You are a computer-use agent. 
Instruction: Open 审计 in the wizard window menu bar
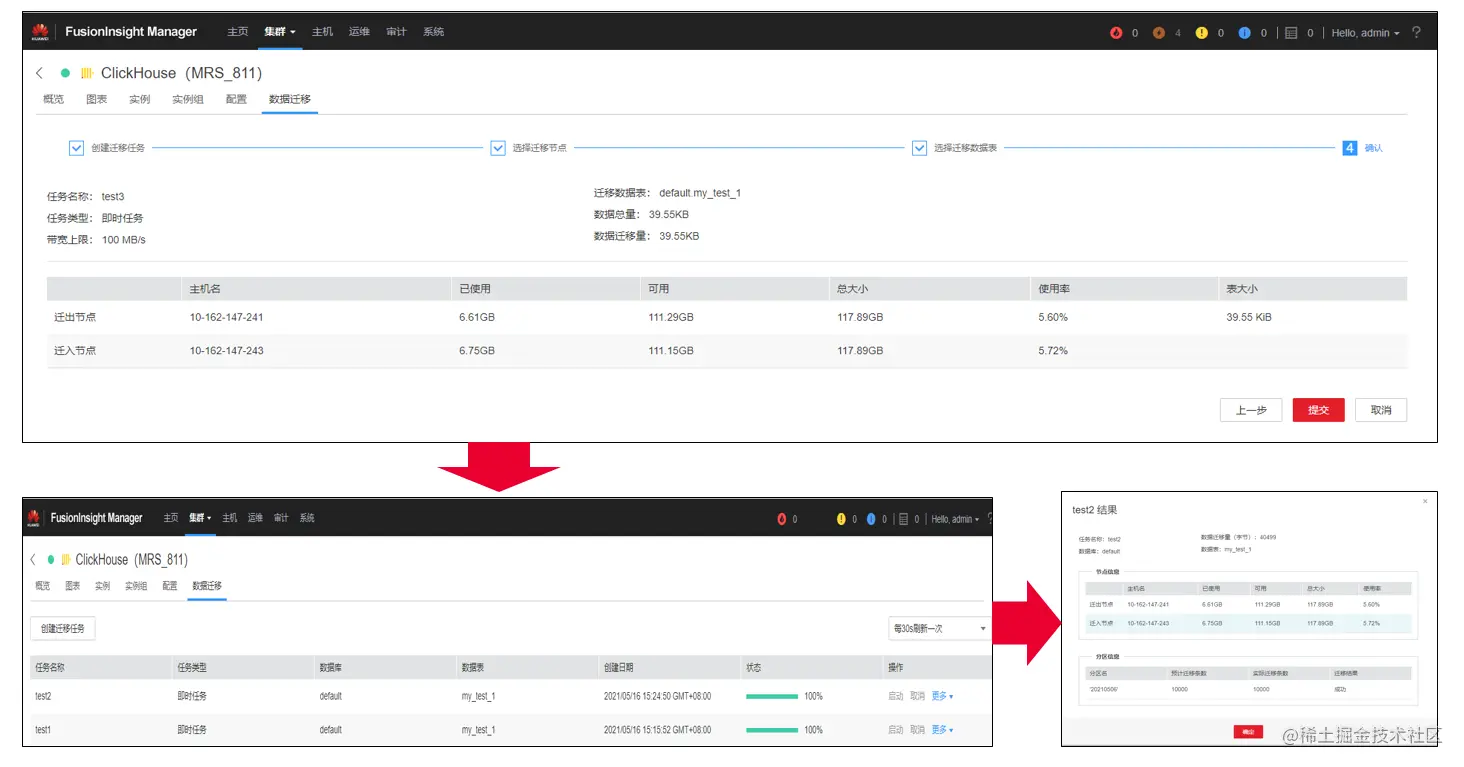coord(396,32)
